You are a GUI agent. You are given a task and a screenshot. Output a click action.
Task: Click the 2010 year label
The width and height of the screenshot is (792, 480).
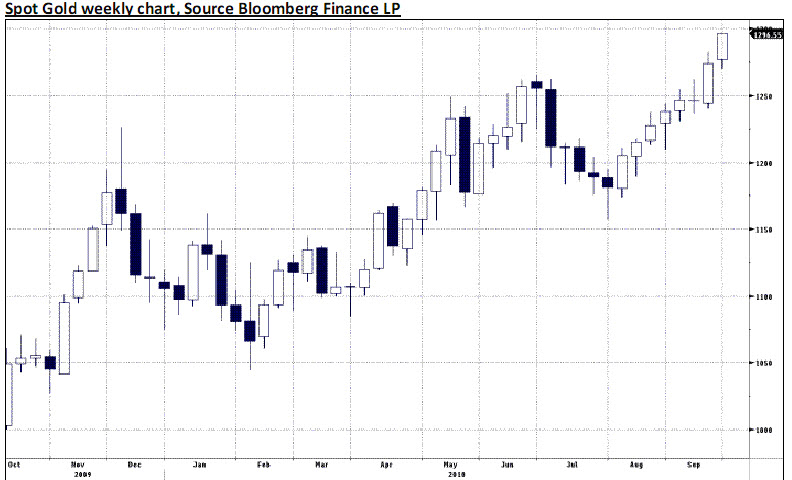click(456, 475)
